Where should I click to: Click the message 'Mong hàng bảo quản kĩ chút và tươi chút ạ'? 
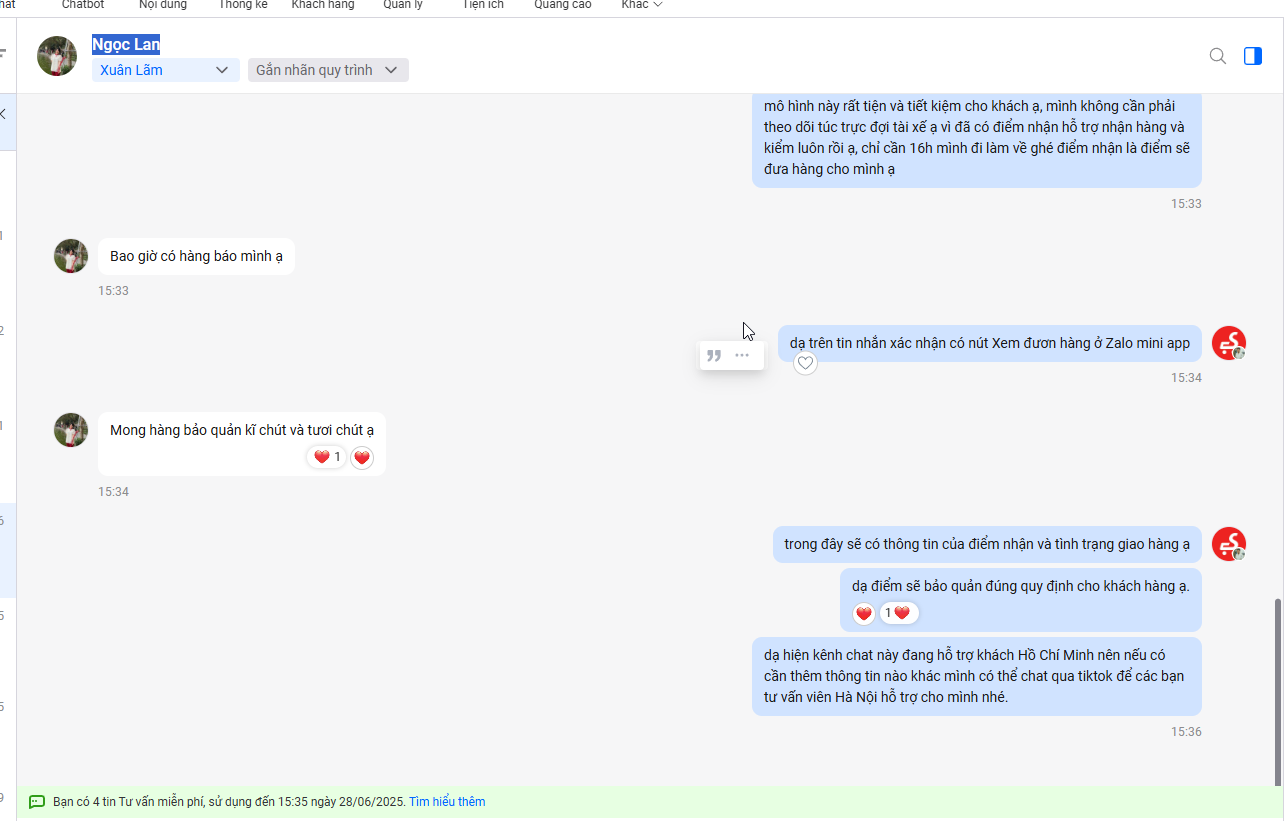[x=242, y=443]
